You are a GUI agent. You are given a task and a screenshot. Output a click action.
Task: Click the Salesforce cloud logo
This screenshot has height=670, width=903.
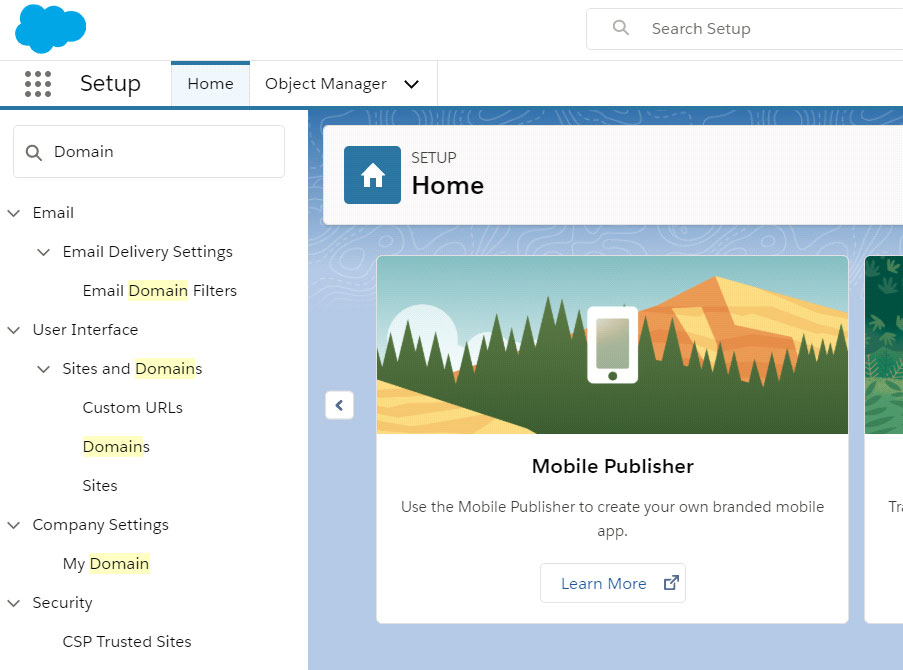click(50, 28)
